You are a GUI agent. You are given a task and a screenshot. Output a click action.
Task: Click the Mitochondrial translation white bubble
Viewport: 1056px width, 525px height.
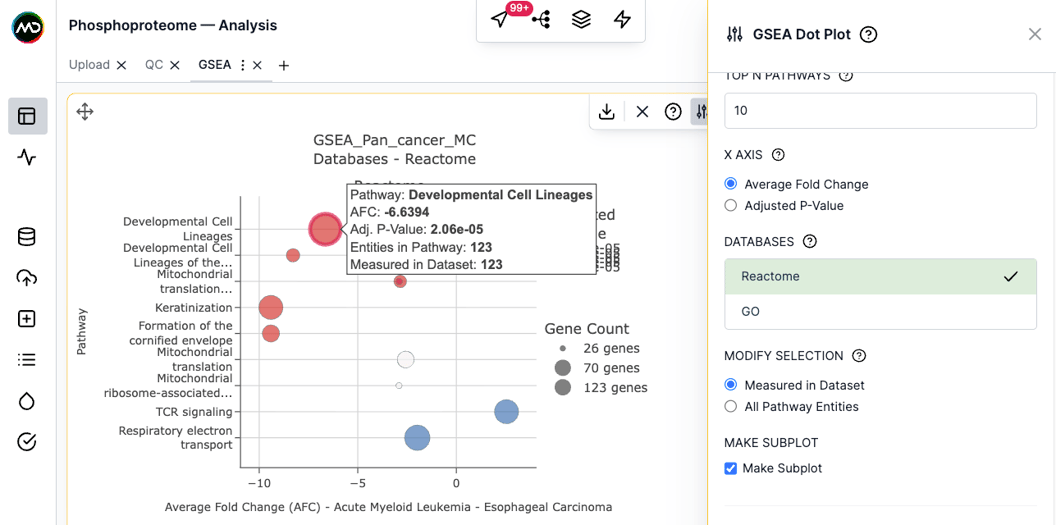(x=405, y=359)
